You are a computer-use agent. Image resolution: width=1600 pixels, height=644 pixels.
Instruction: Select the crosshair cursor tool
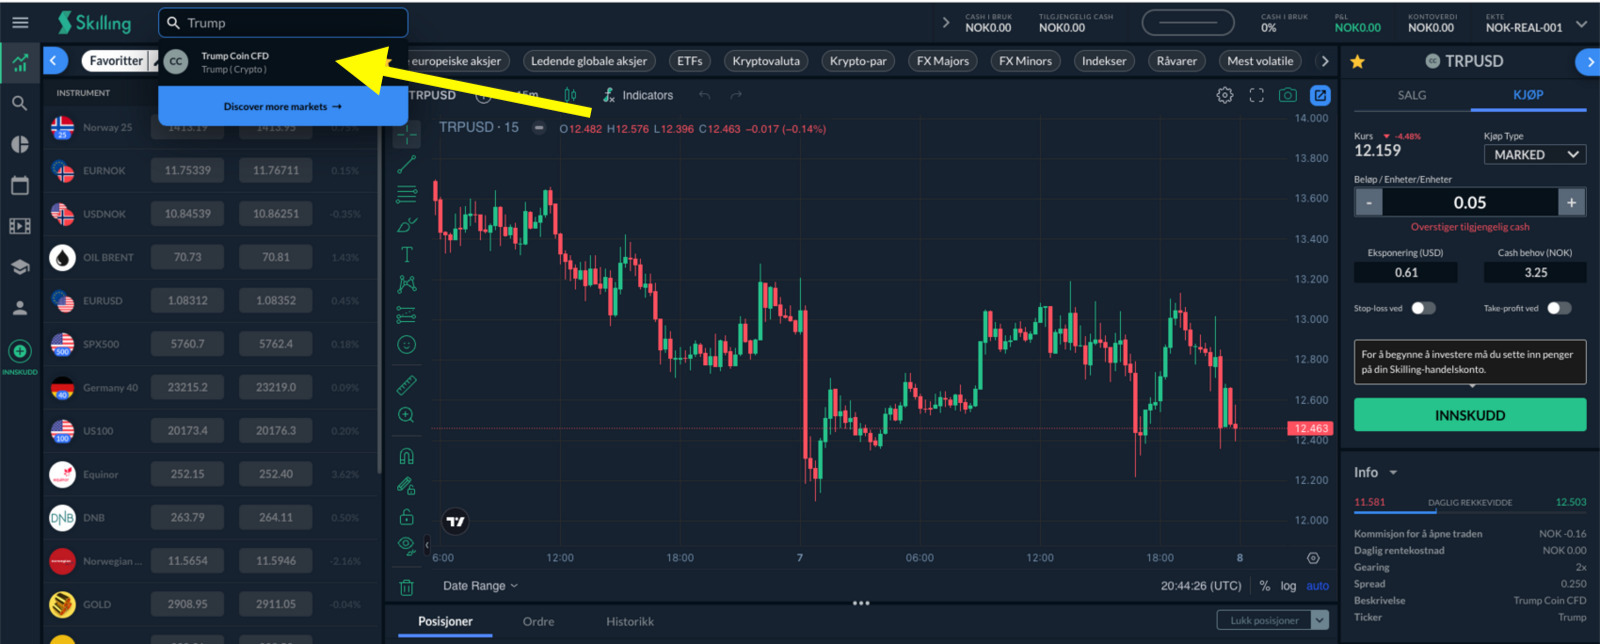[x=407, y=134]
